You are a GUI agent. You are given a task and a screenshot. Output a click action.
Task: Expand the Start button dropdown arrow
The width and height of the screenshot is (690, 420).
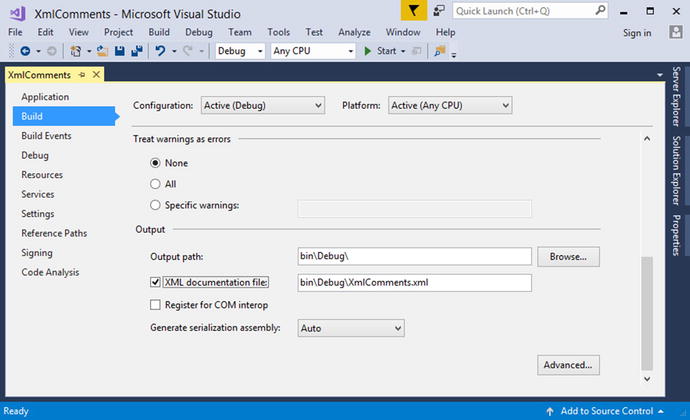coord(403,52)
